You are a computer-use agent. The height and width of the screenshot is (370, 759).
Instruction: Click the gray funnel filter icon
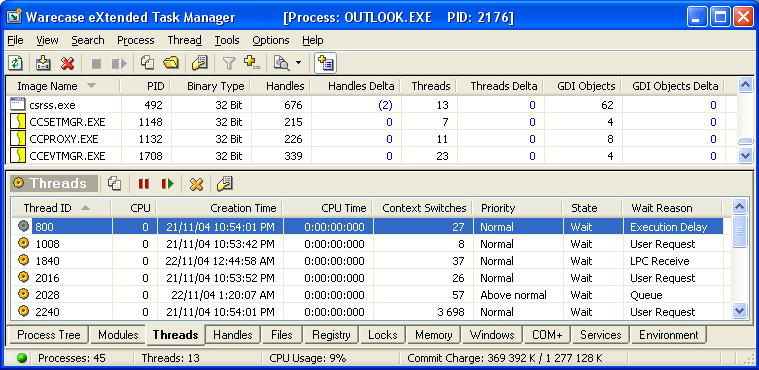(228, 63)
